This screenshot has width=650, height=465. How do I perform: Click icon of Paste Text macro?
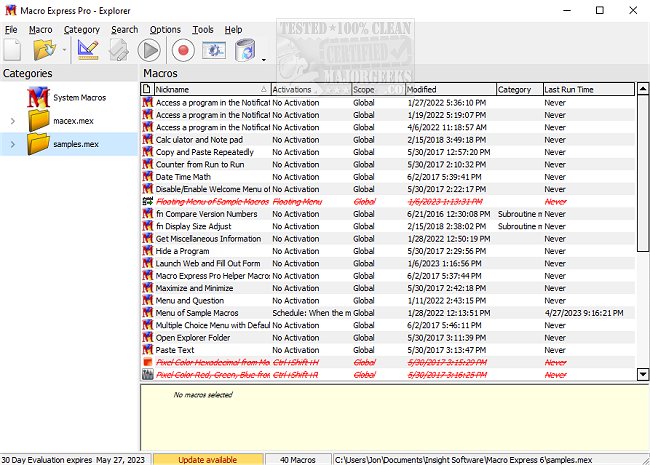(148, 350)
